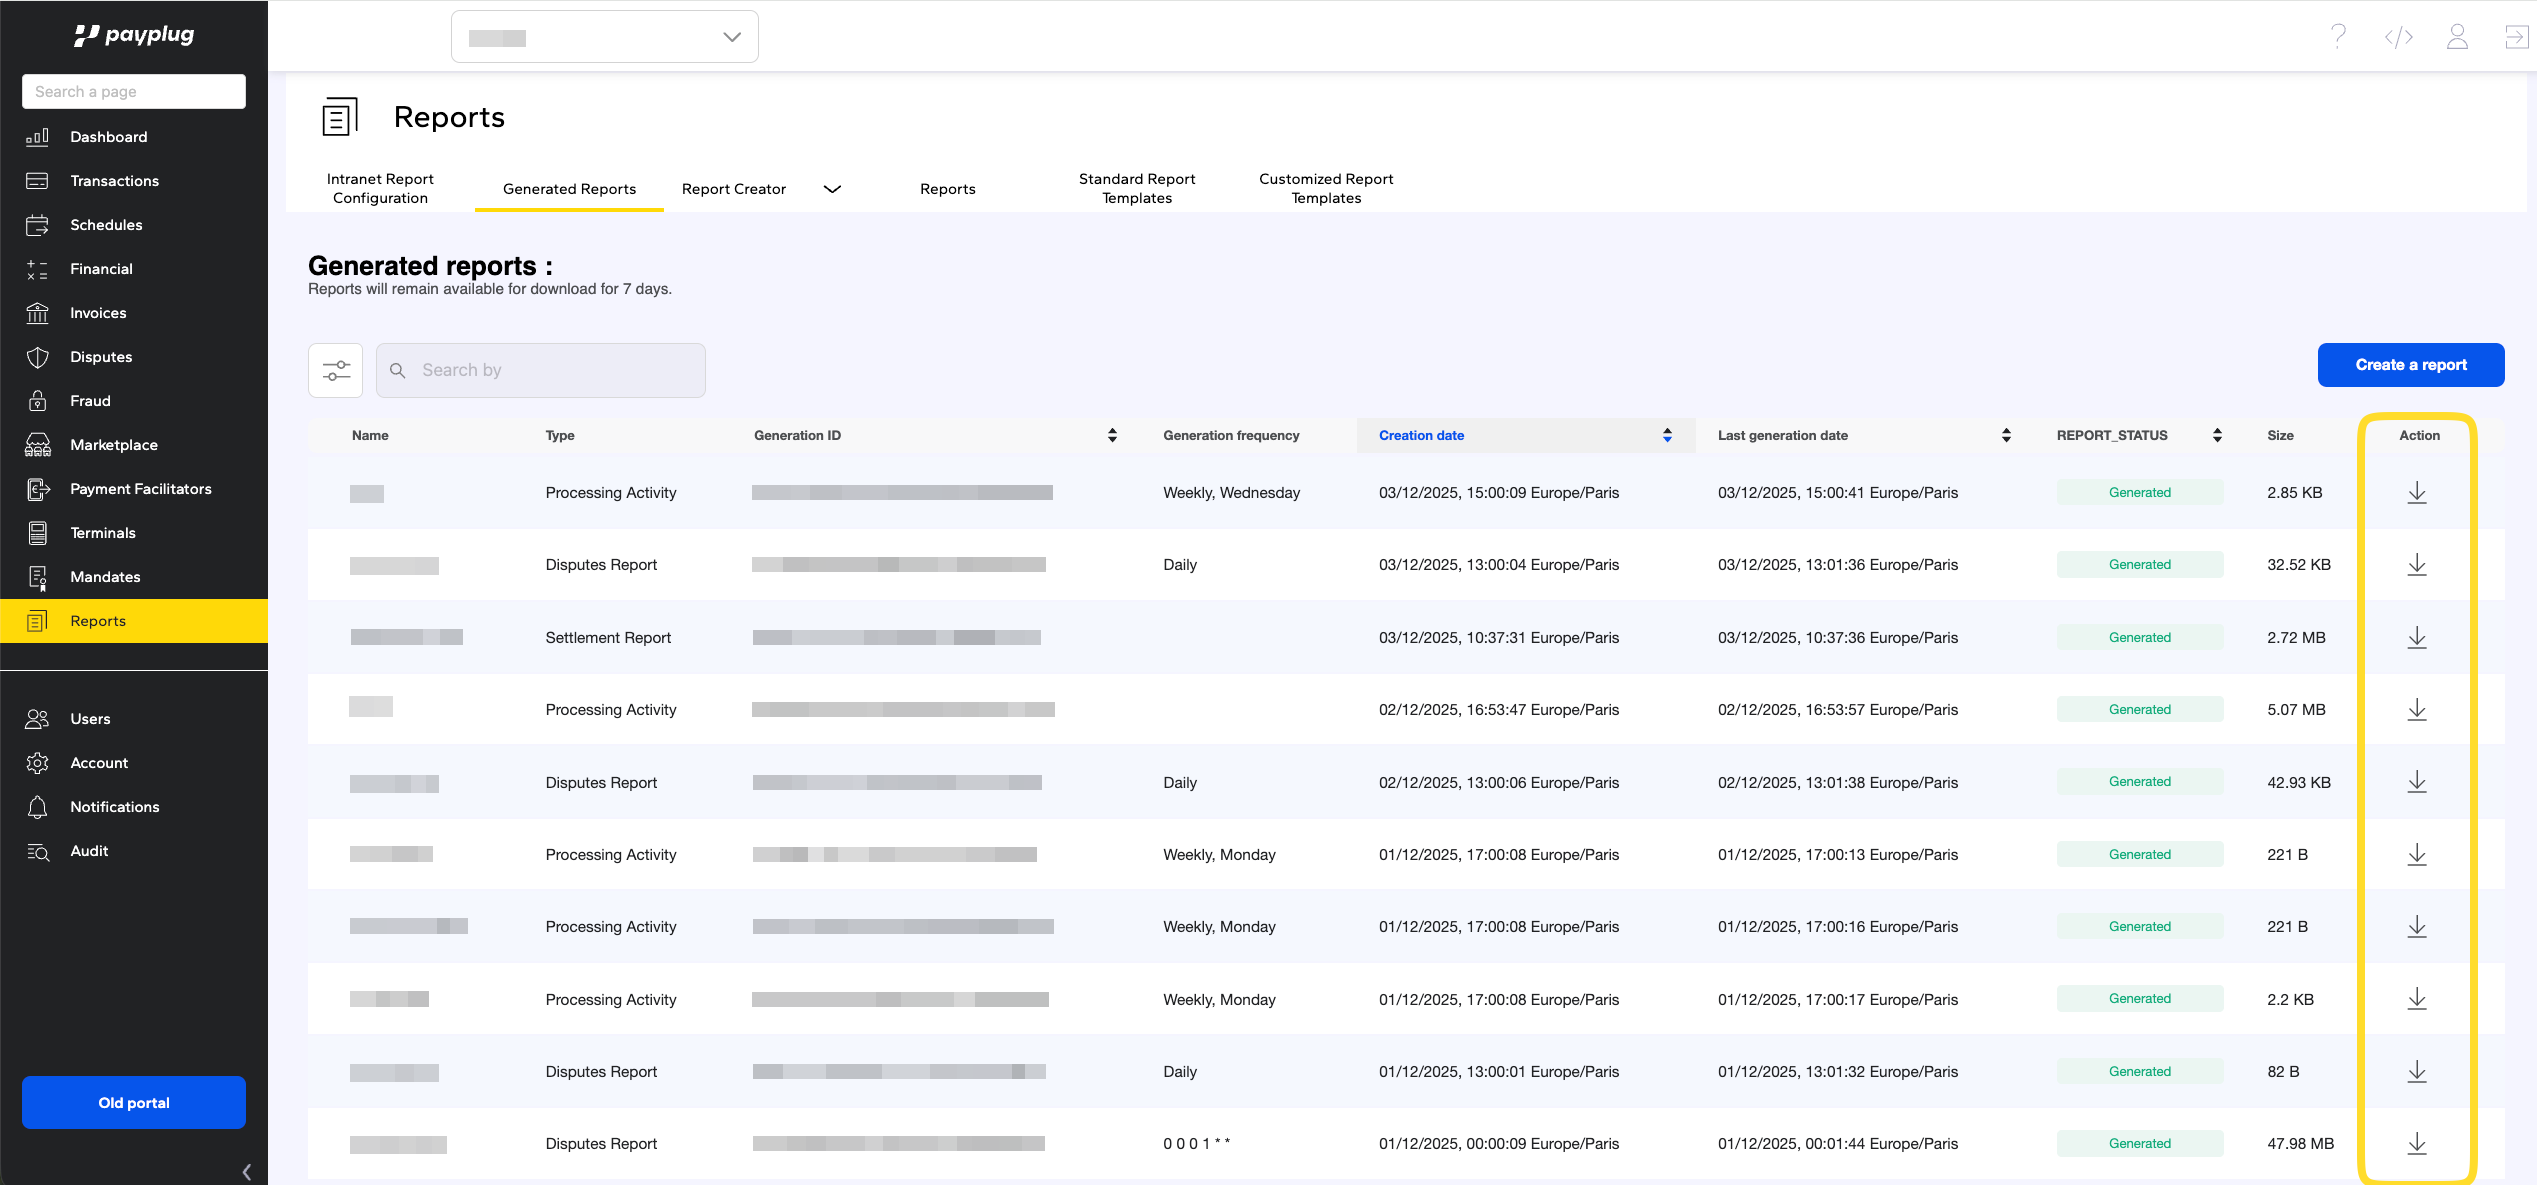
Task: Click the Old portal button
Action: point(134,1102)
